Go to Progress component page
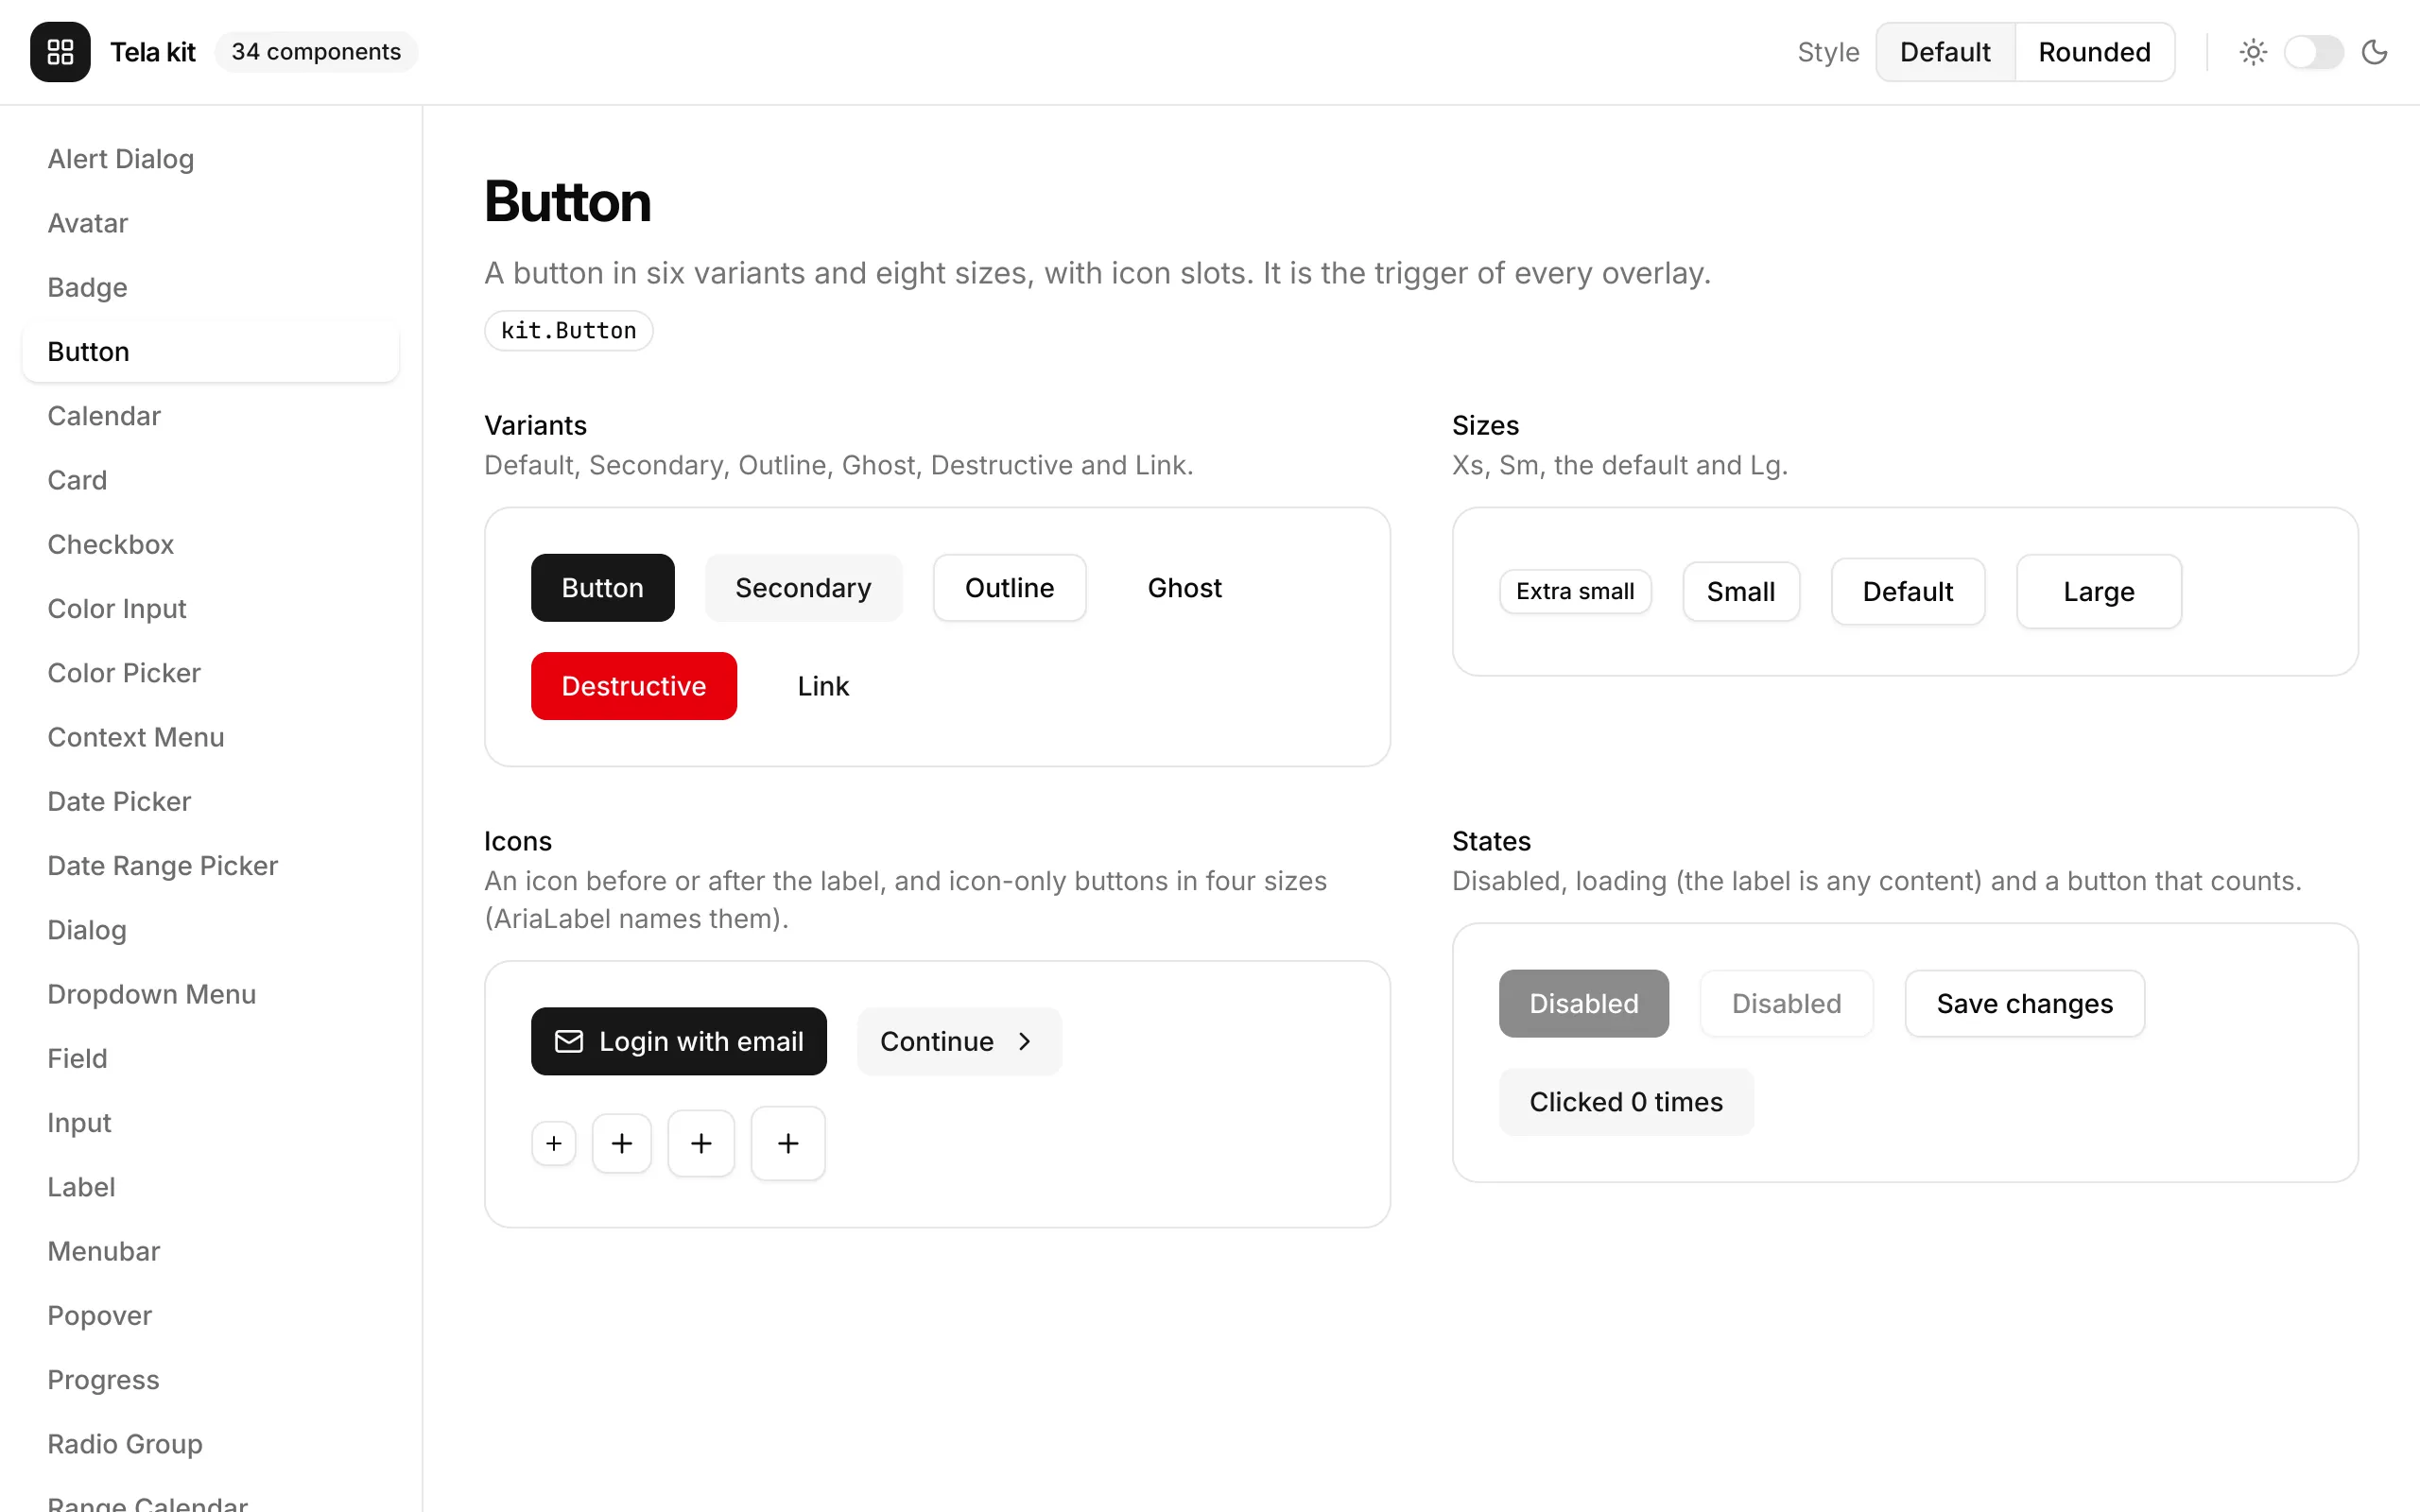 pyautogui.click(x=211, y=1380)
